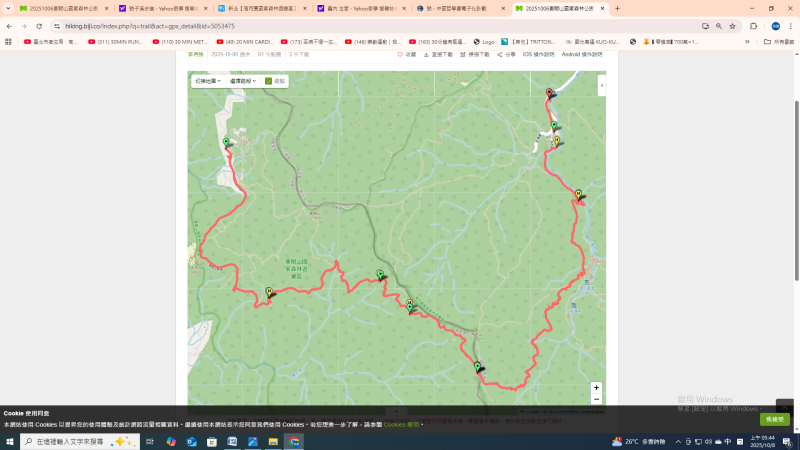800x450 pixels.
Task: Open Chrome from the Windows taskbar
Action: point(294,441)
